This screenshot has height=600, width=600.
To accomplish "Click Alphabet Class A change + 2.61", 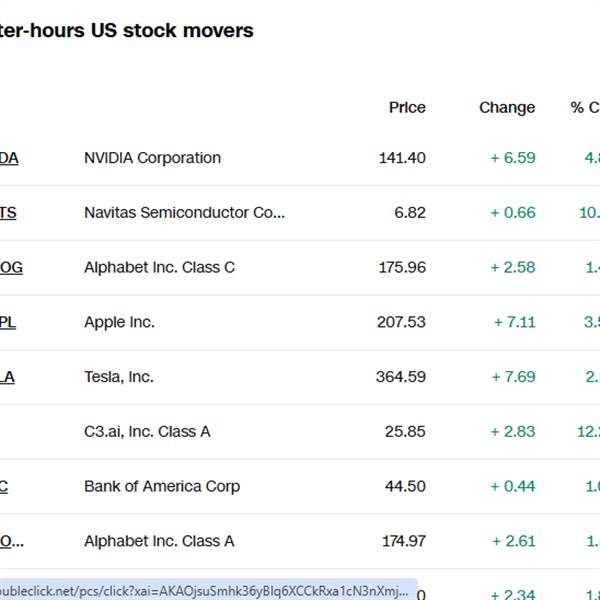I will click(514, 541).
